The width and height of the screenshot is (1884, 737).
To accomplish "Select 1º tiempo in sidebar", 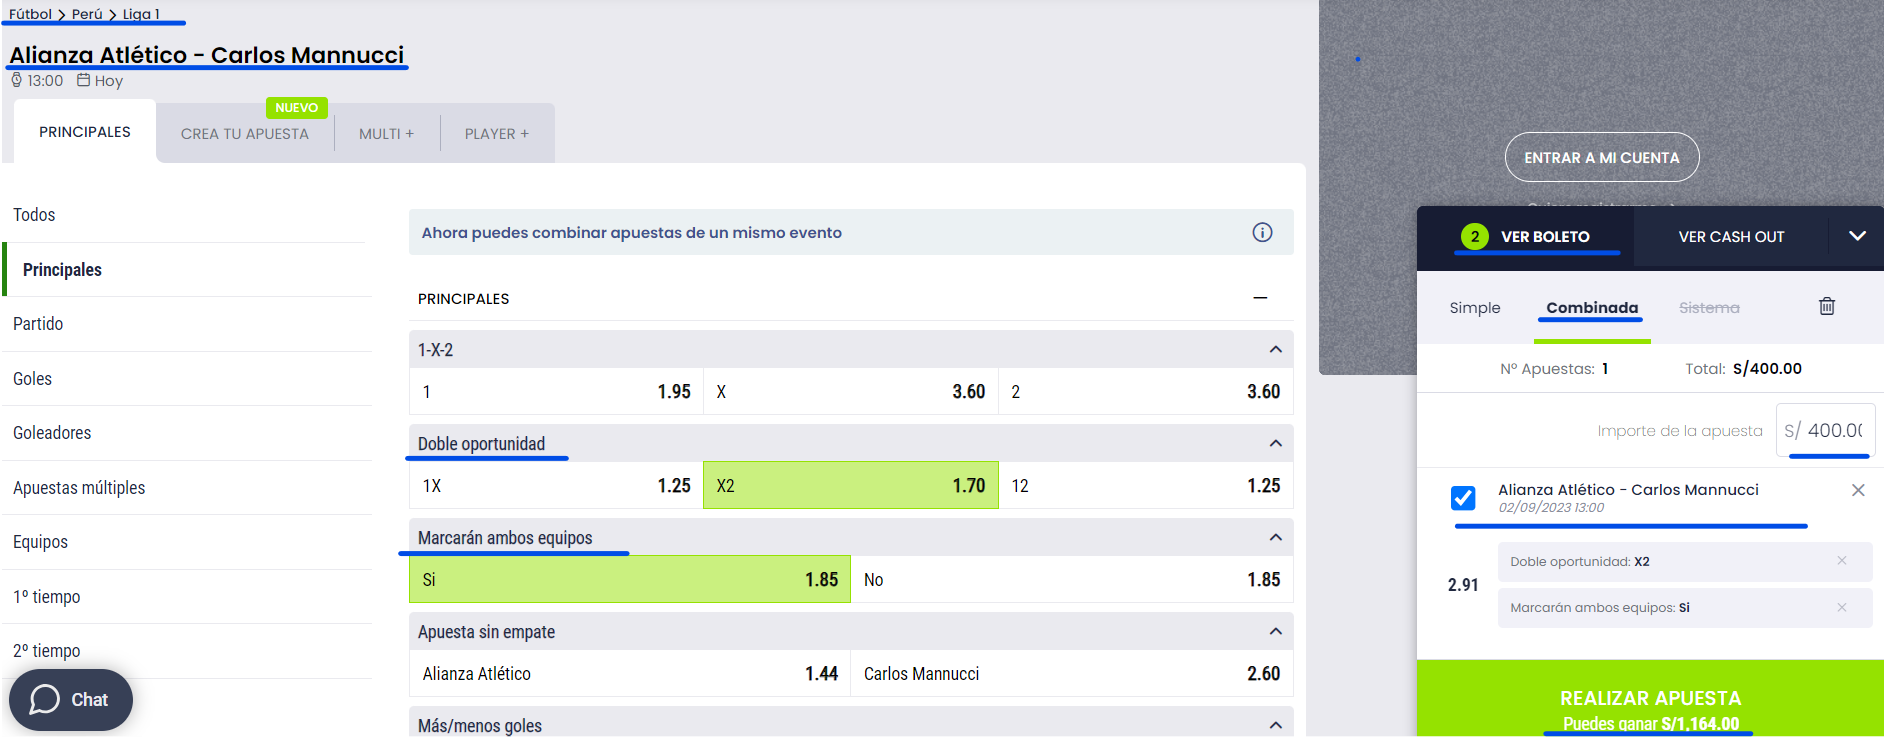I will [46, 597].
